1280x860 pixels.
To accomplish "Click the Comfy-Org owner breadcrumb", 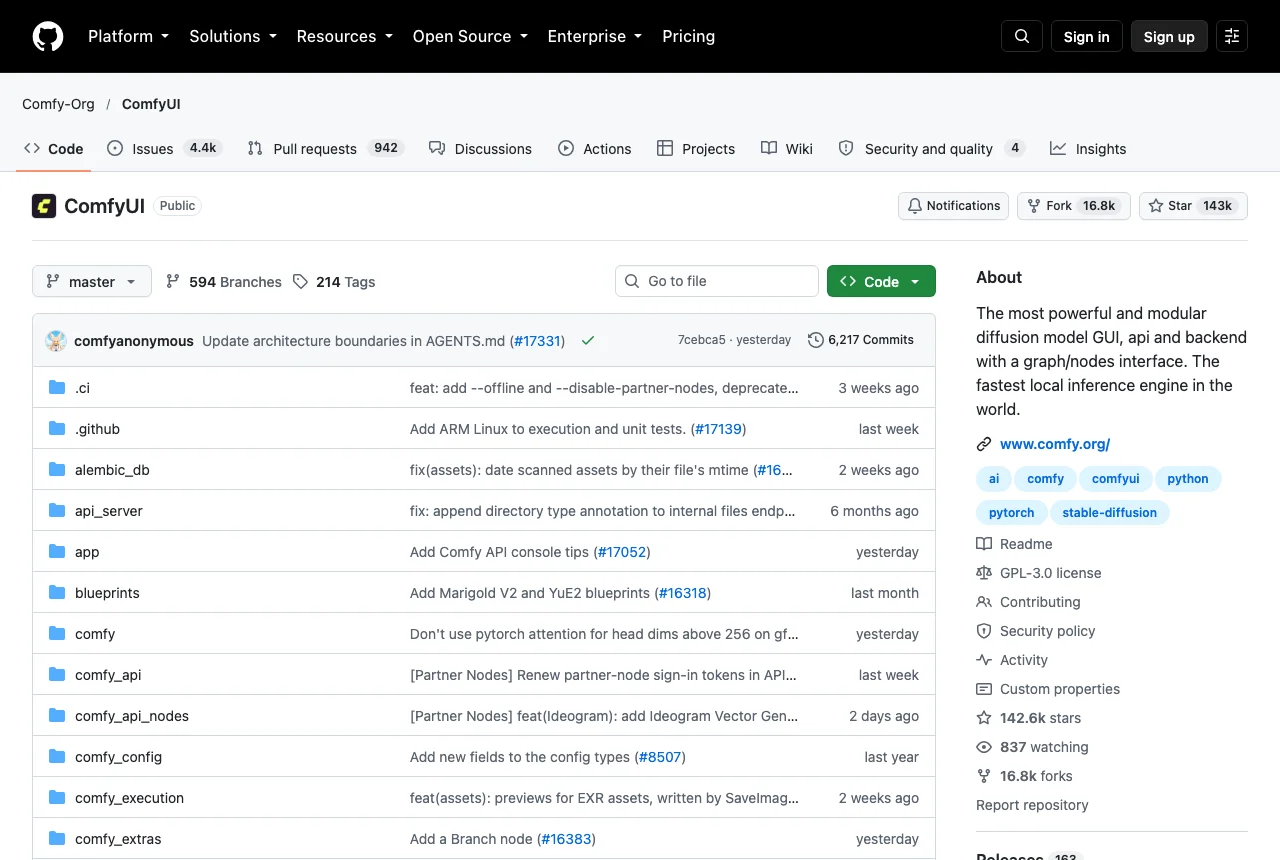I will click(x=58, y=104).
